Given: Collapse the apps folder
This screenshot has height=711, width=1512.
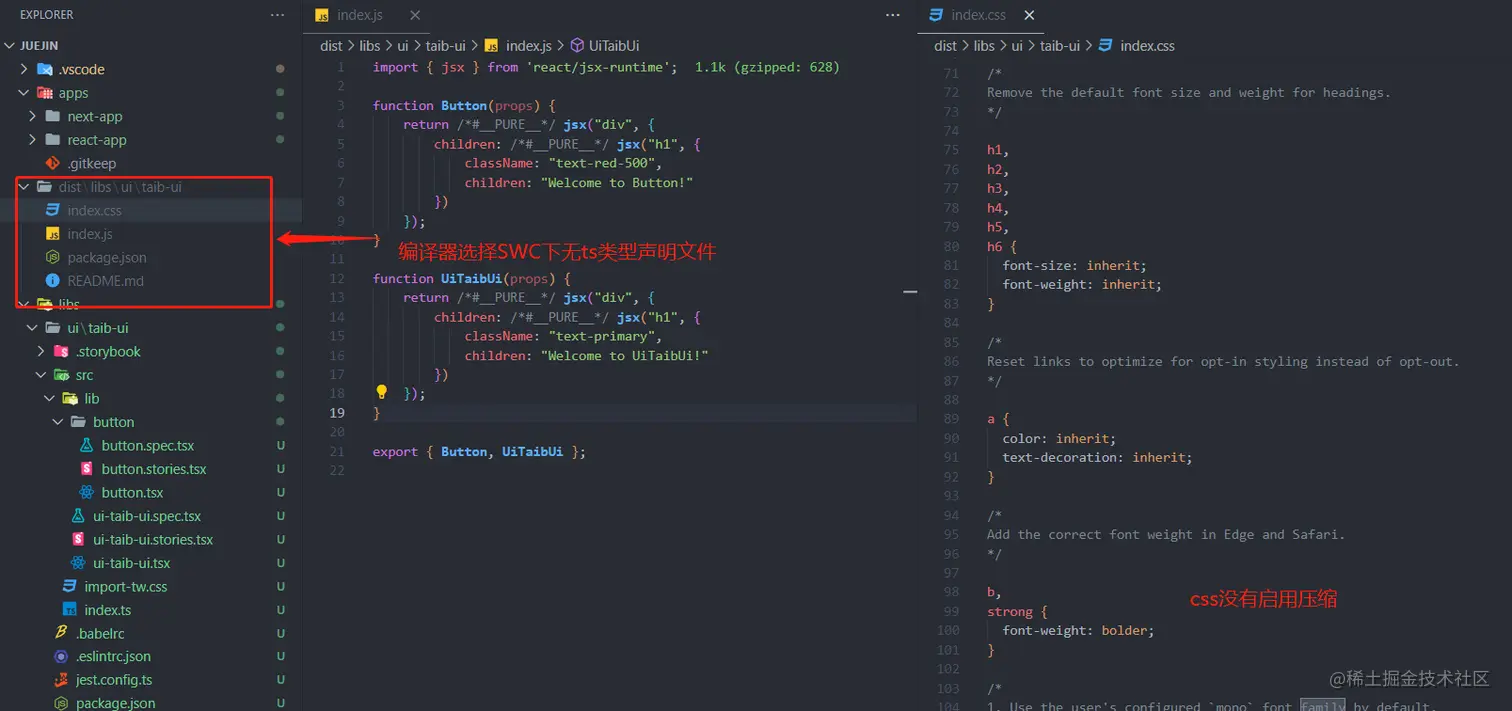Looking at the screenshot, I should click(24, 93).
